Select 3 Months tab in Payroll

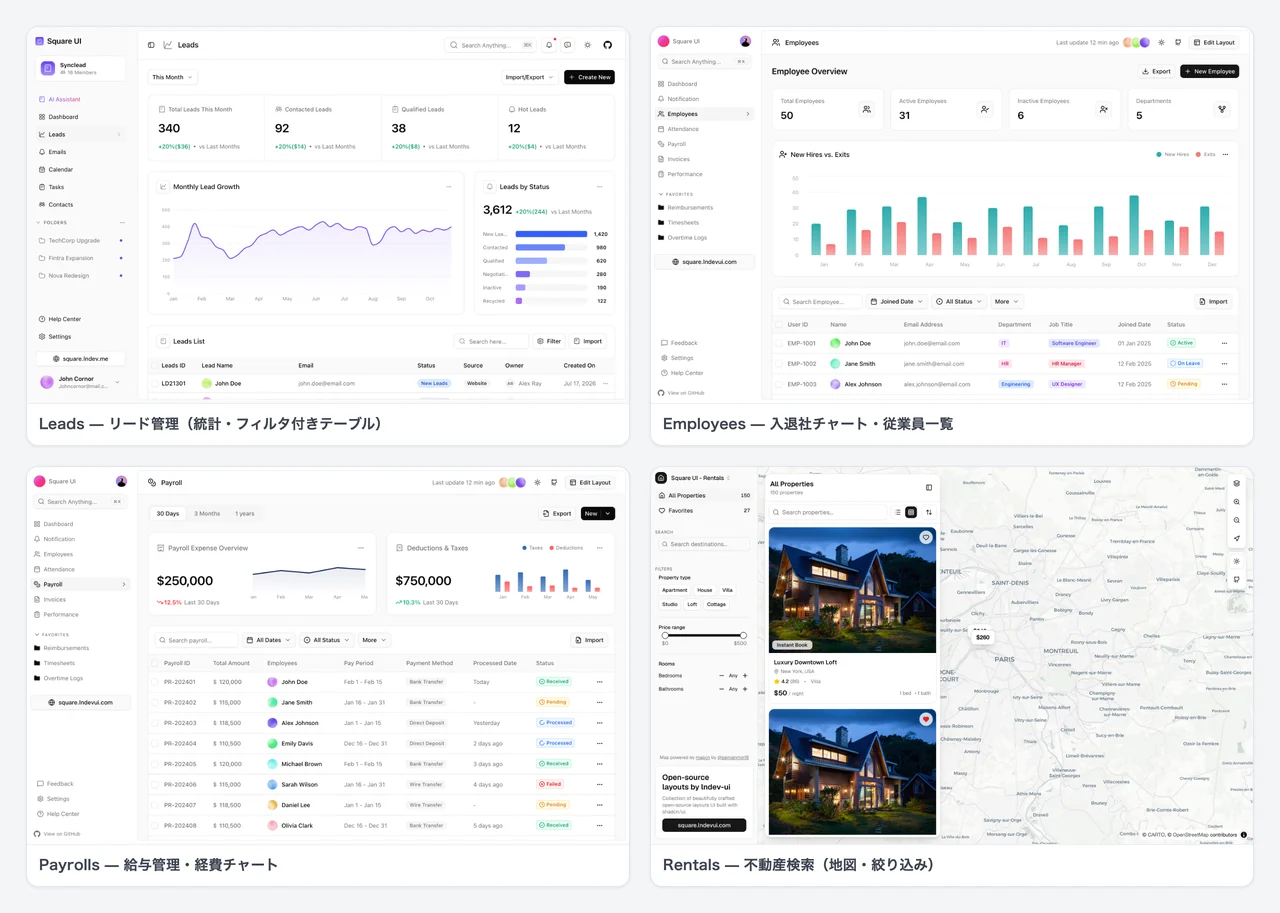click(207, 513)
